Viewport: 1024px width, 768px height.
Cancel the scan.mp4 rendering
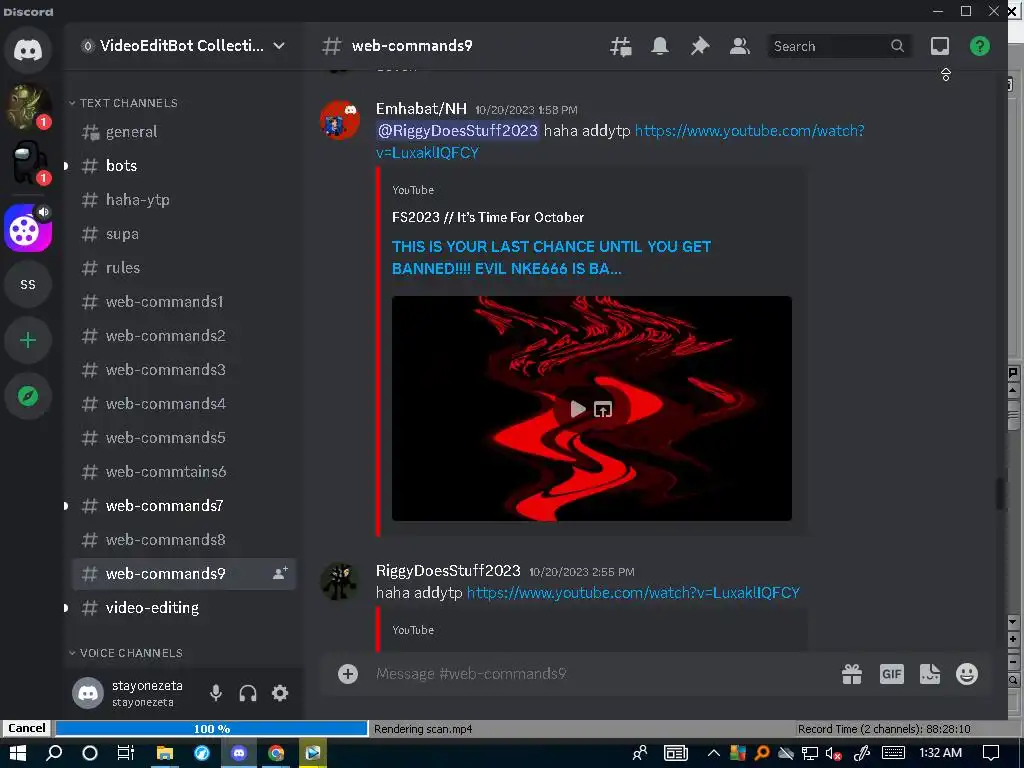pyautogui.click(x=26, y=728)
